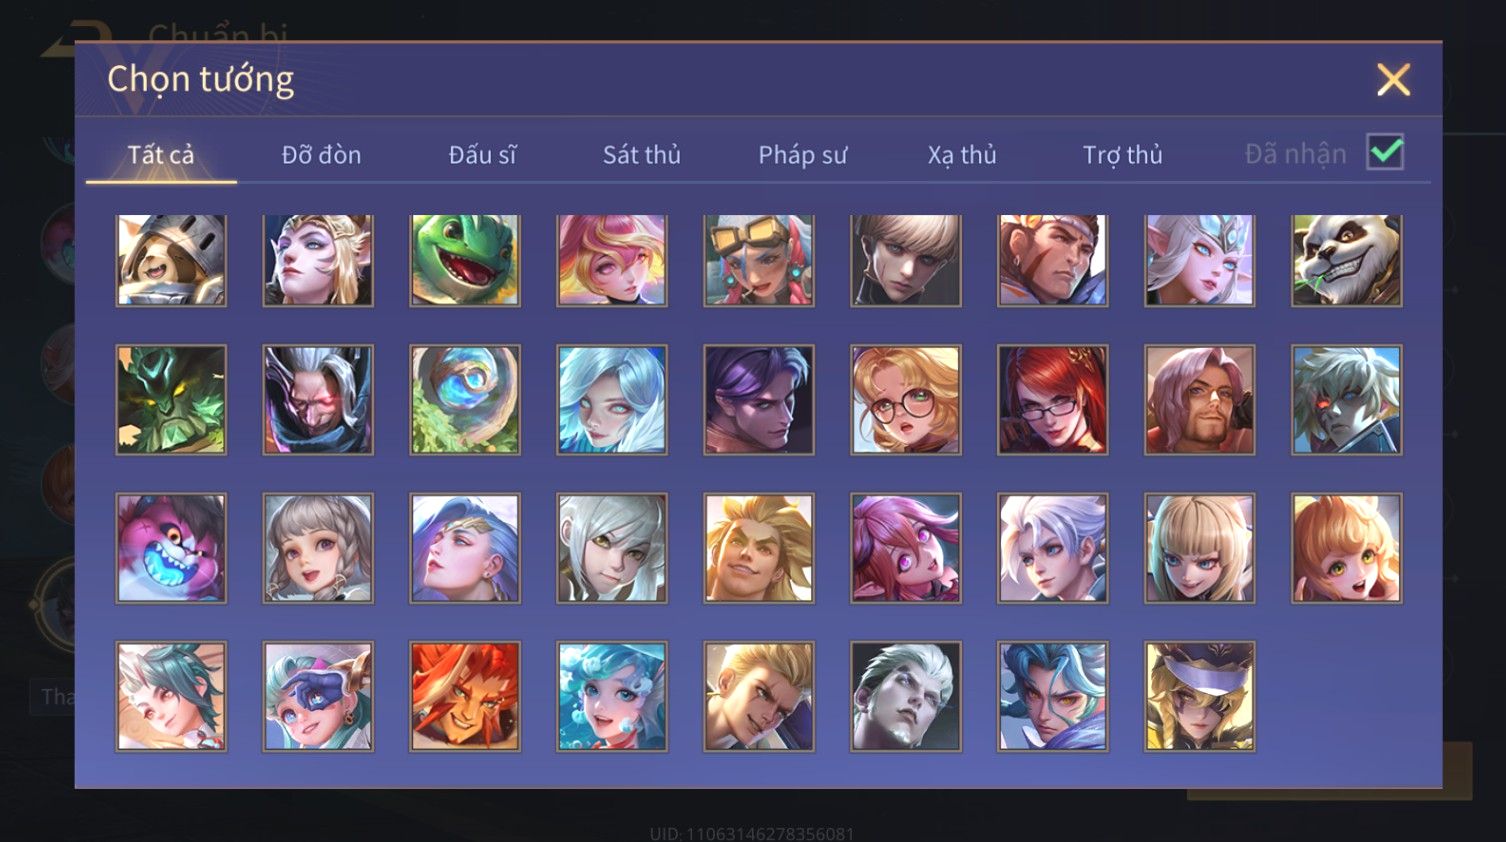Choose the pink grinning cat hero
Viewport: 1506px width, 842px height.
[x=171, y=548]
